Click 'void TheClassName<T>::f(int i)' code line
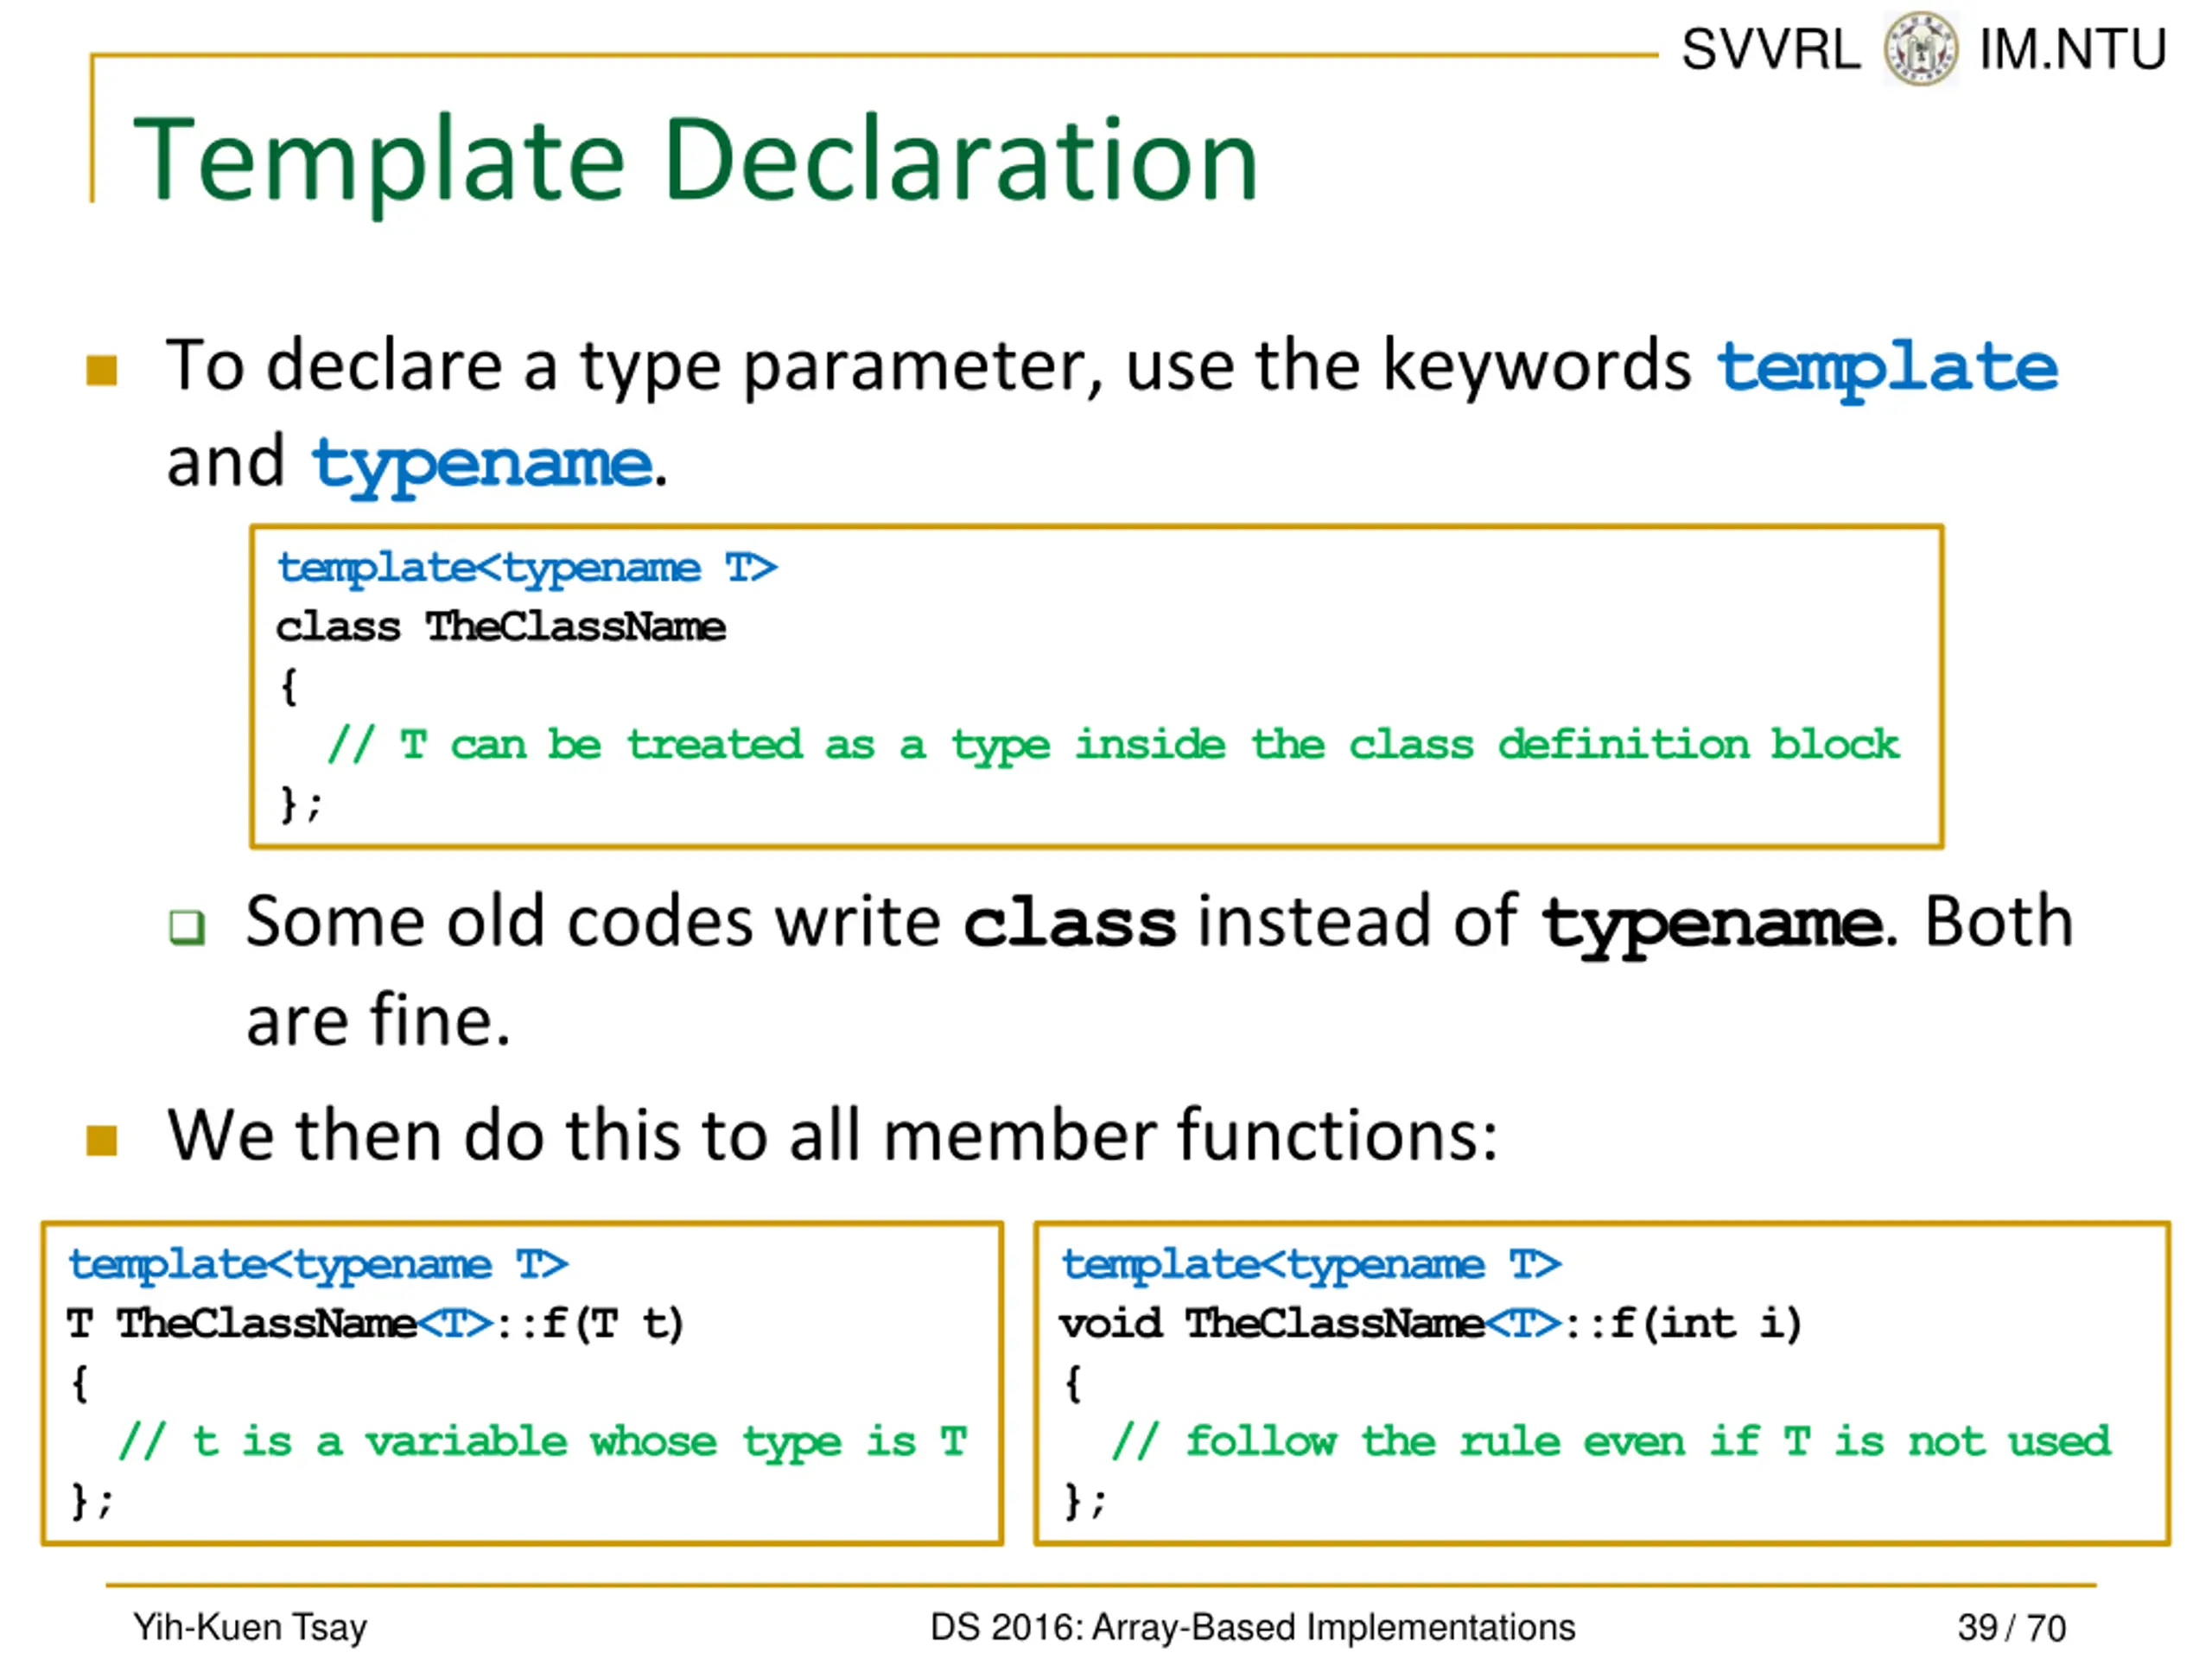The width and height of the screenshot is (2212, 1659). [x=1431, y=1324]
